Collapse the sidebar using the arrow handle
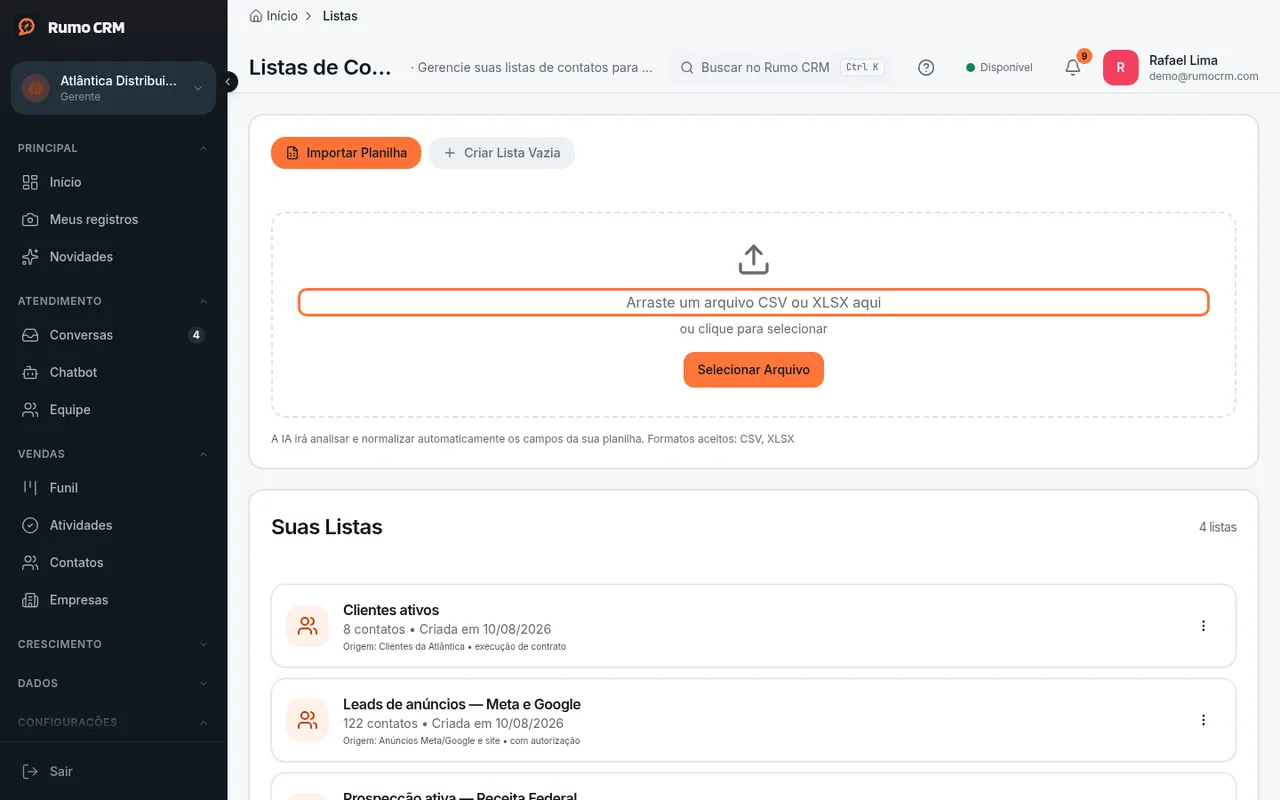 click(229, 82)
